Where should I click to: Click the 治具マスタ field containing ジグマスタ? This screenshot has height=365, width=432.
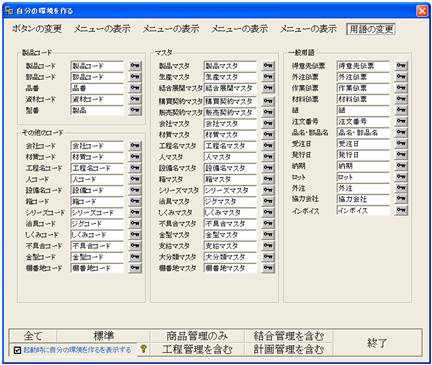[x=230, y=201]
